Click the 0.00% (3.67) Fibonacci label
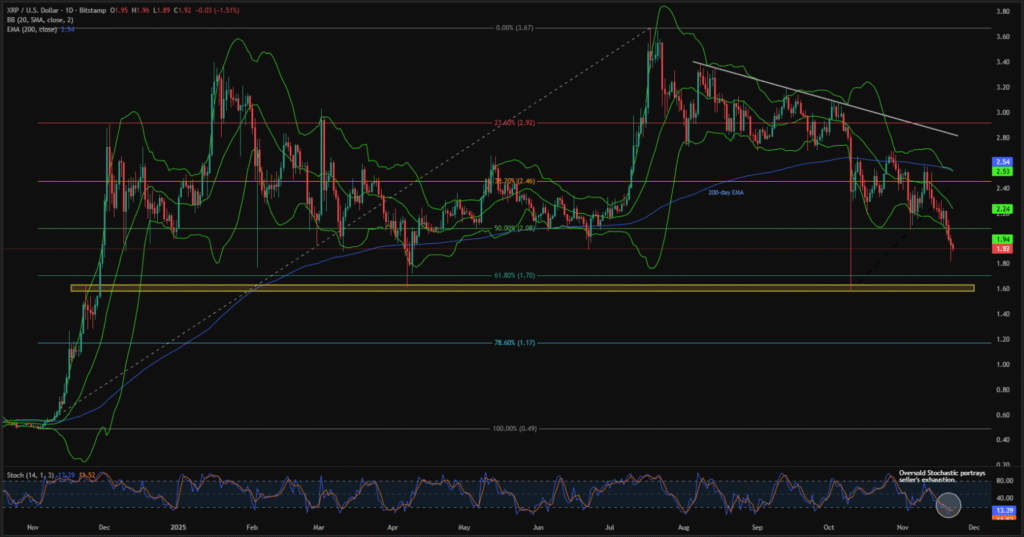Viewport: 1024px width, 537px height. 515,28
